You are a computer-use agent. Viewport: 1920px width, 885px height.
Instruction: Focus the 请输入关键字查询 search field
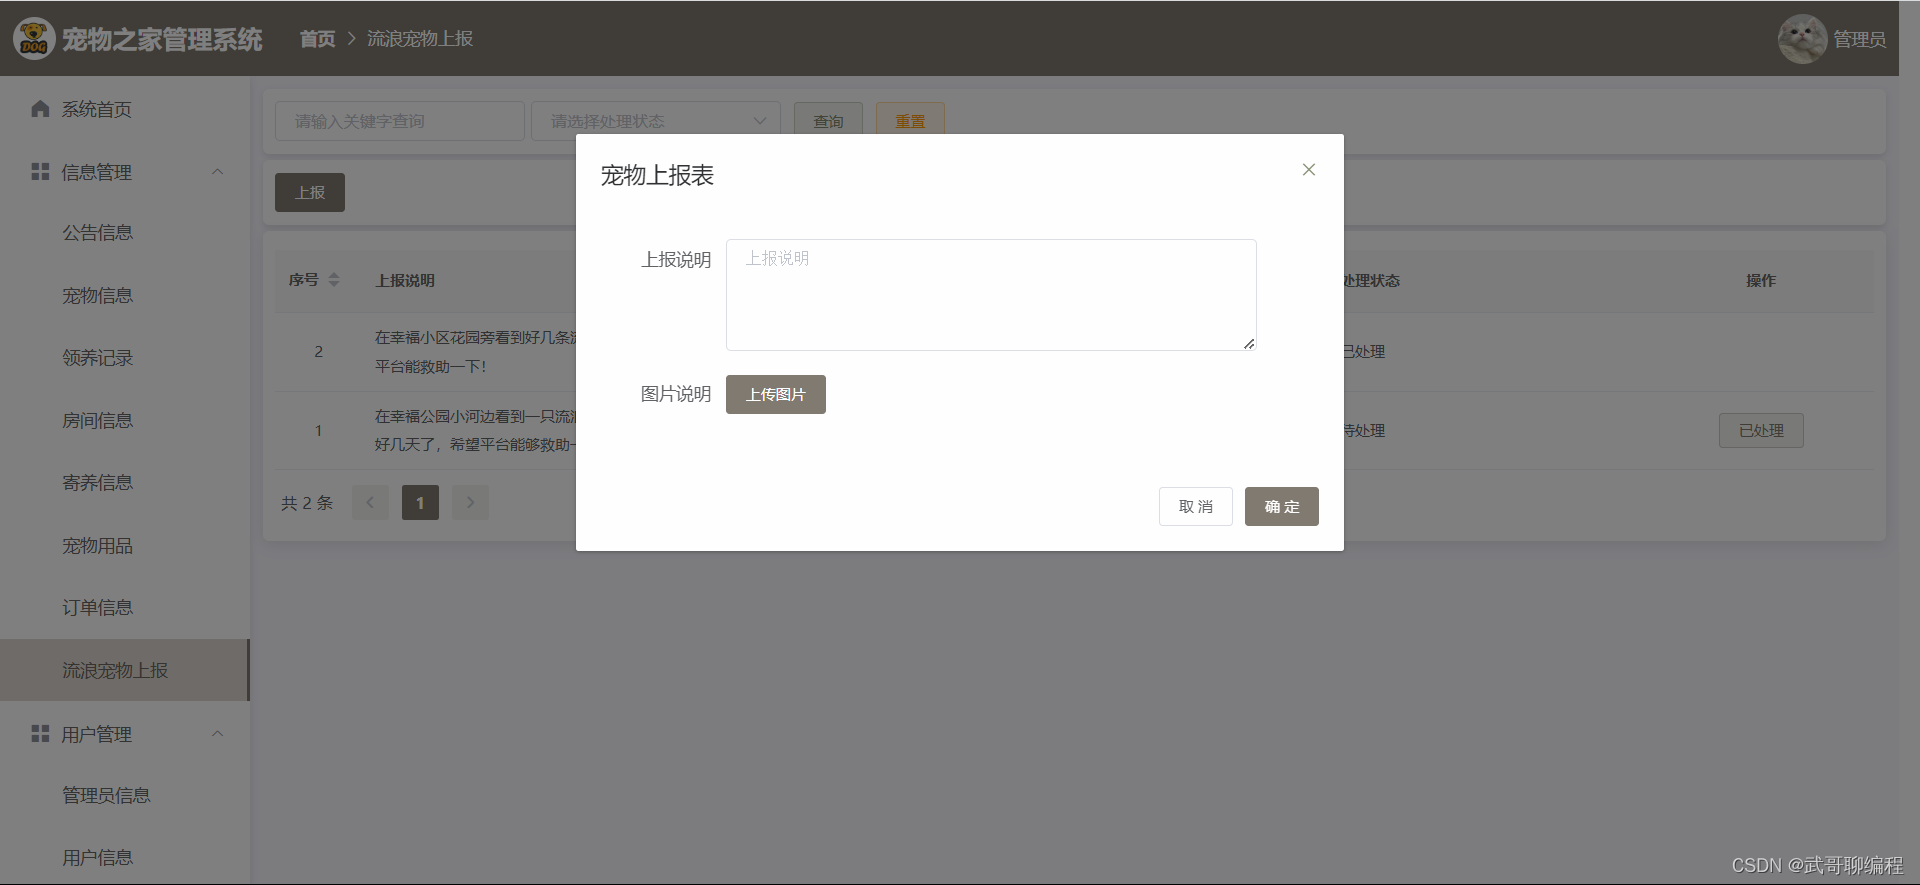coord(400,121)
